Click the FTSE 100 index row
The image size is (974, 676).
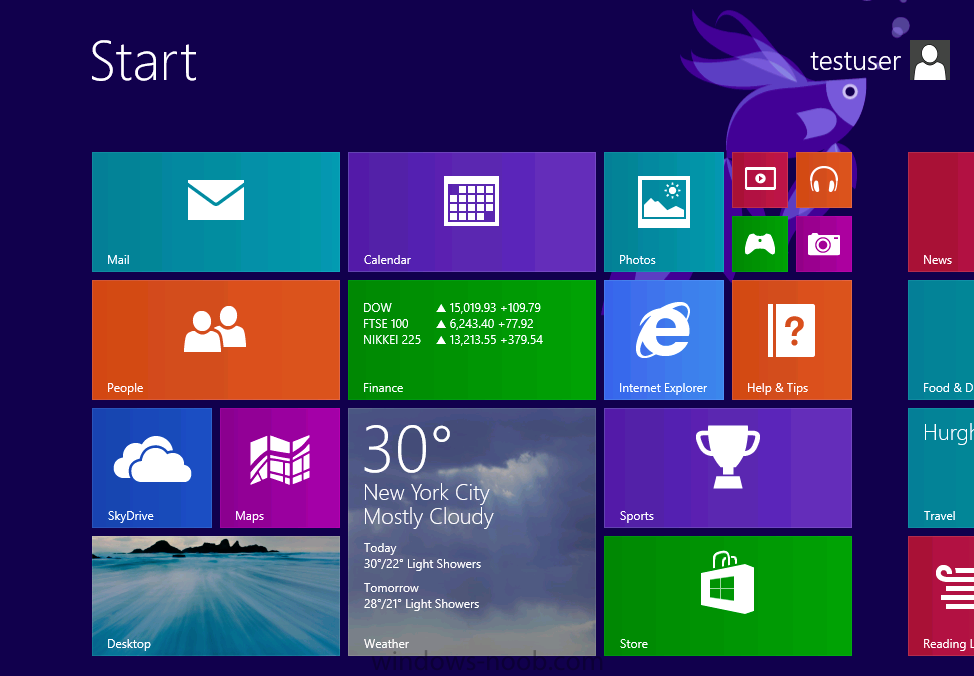448,324
